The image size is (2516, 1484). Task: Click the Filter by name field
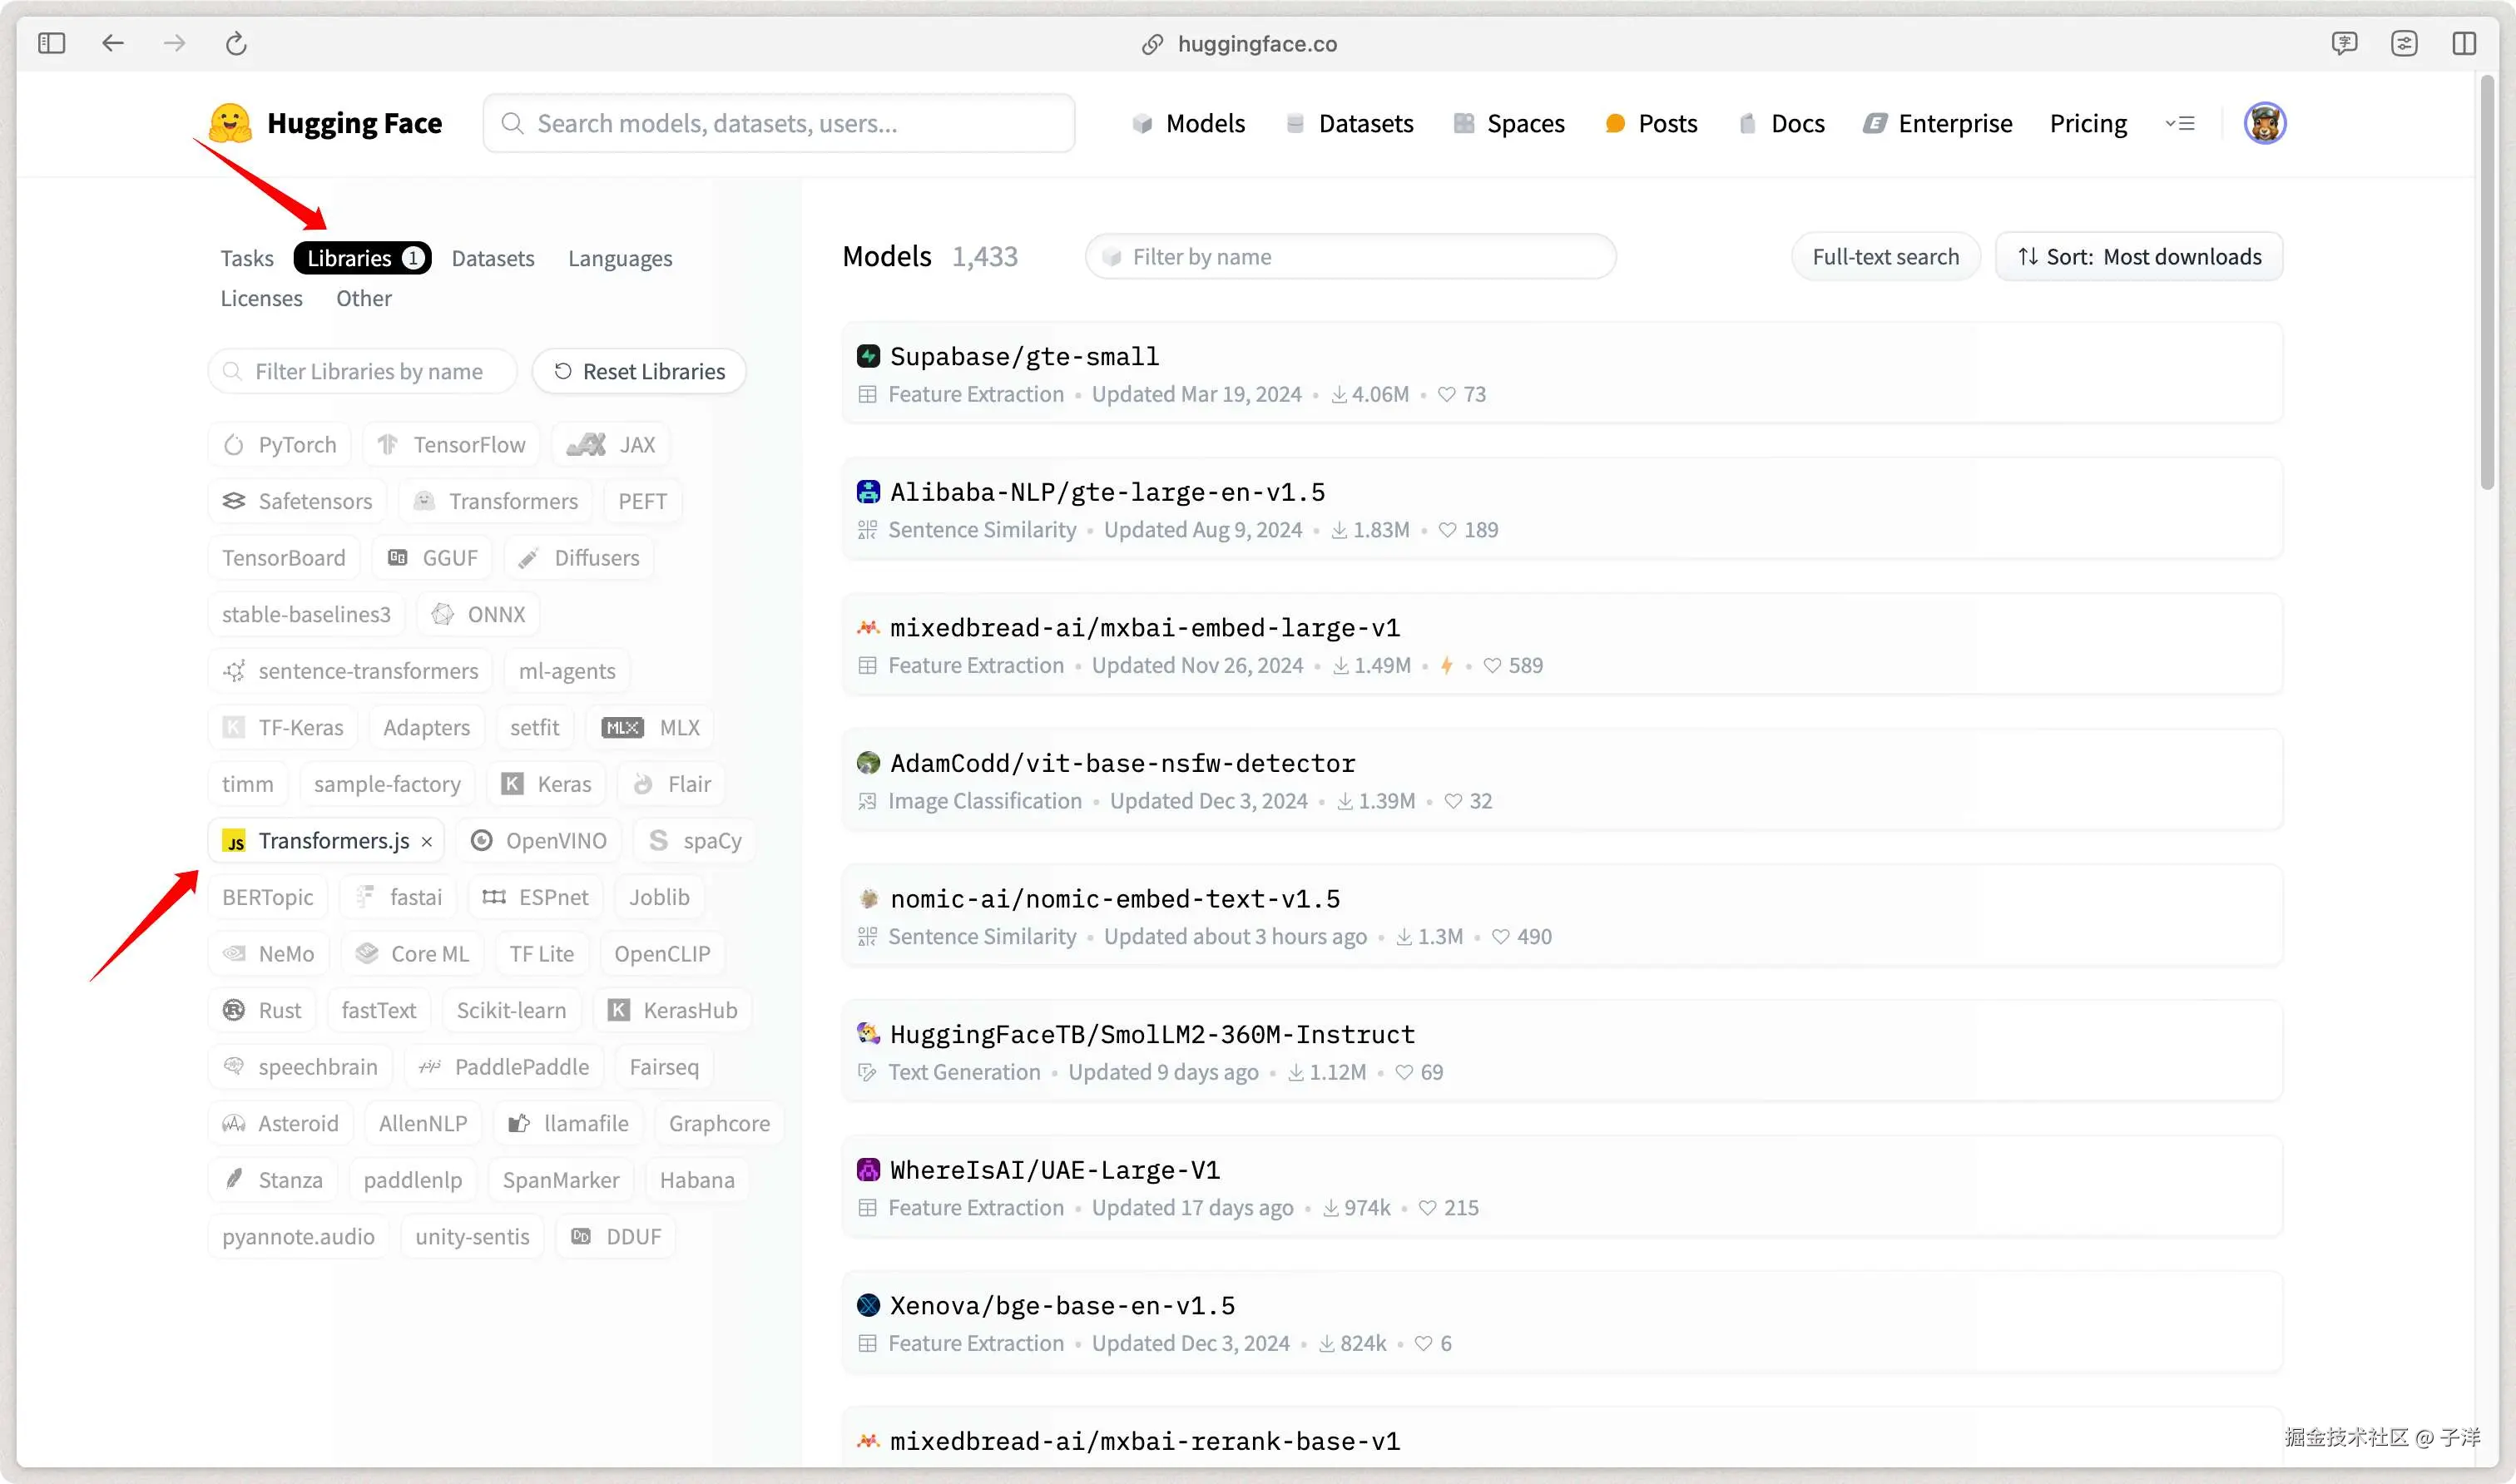pyautogui.click(x=1350, y=257)
